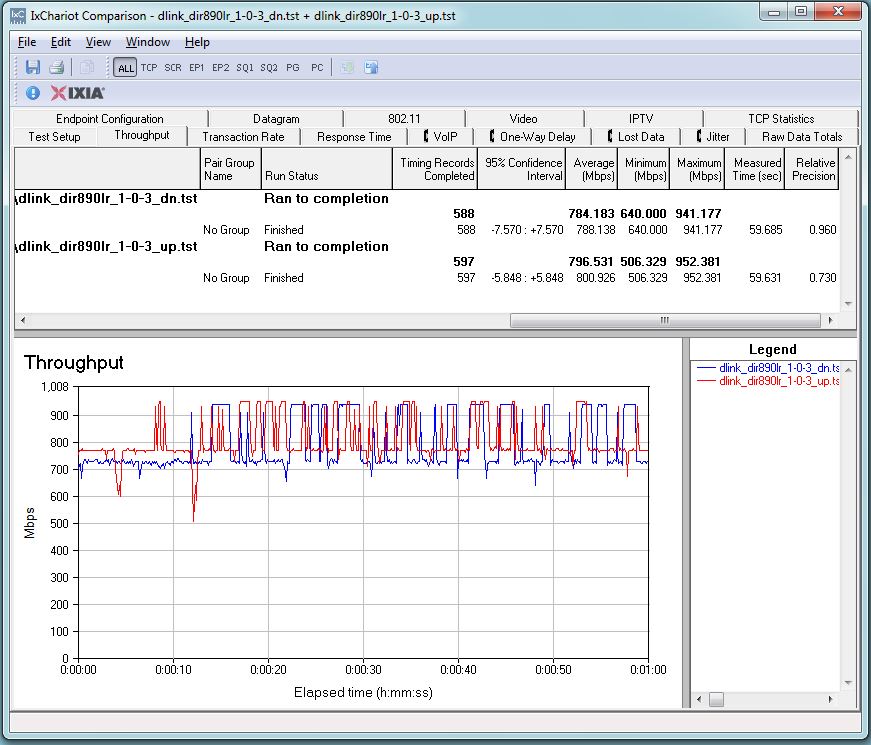Select the PC filter button
The height and width of the screenshot is (745, 871).
point(317,68)
